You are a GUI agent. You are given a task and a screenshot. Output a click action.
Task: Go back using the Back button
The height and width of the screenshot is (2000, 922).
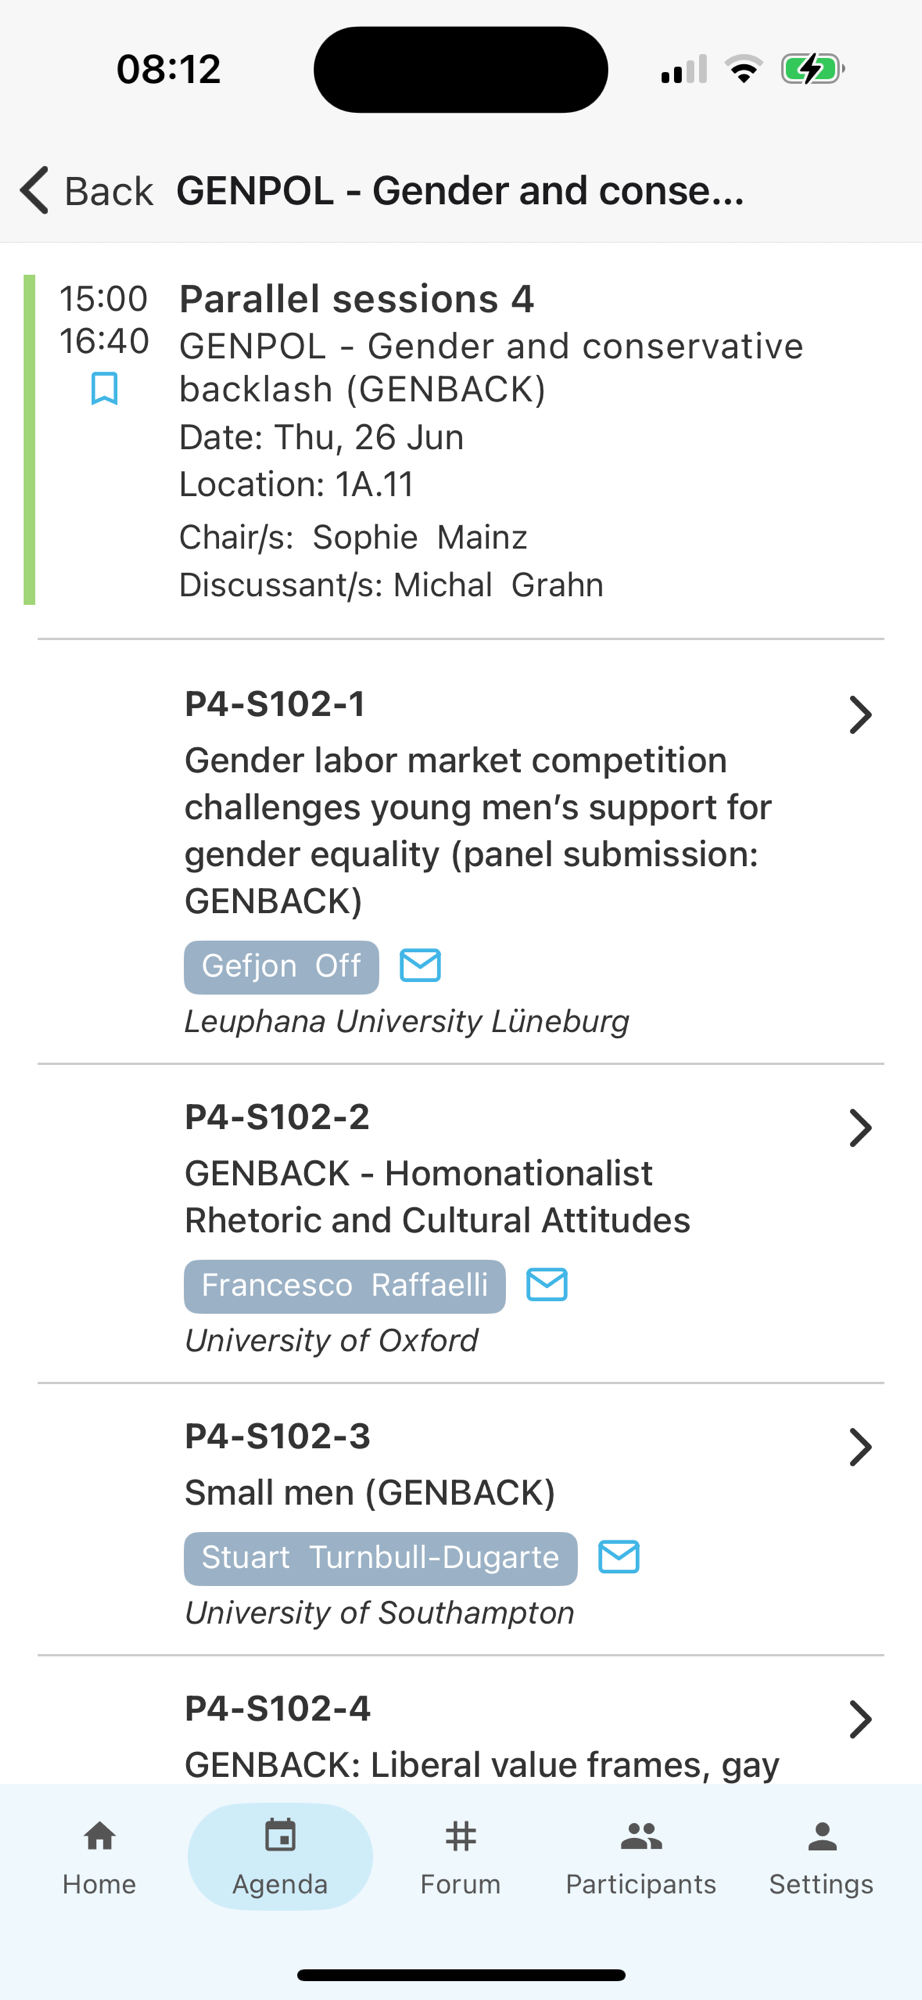click(87, 191)
